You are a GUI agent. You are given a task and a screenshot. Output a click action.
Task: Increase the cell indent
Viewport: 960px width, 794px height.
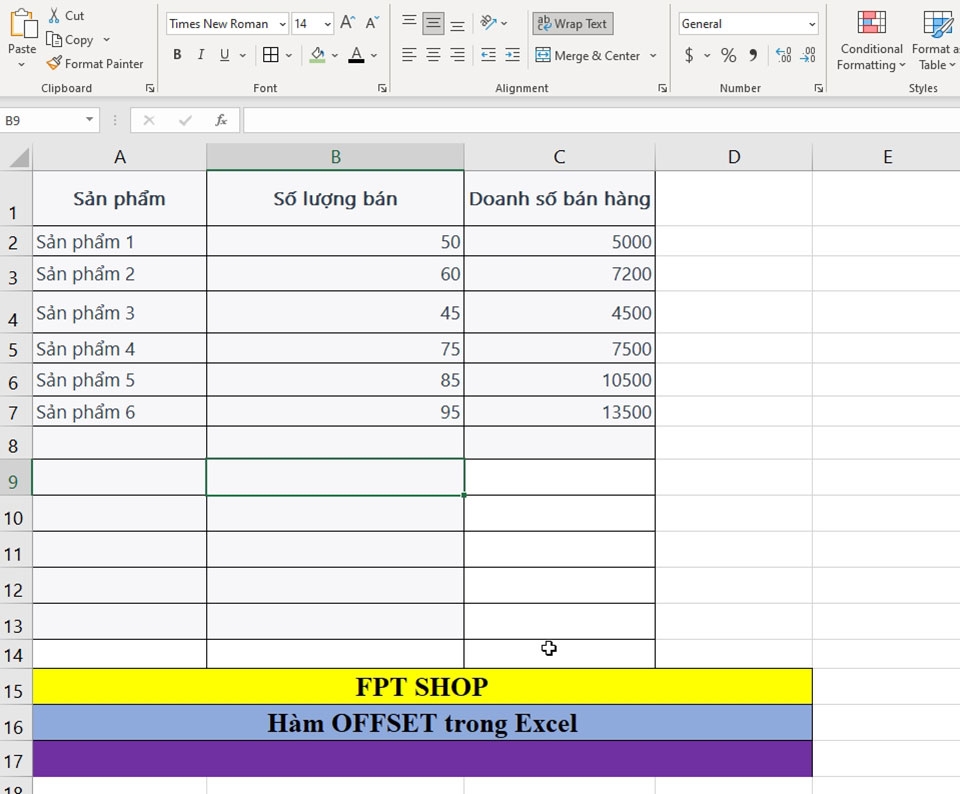tap(512, 55)
